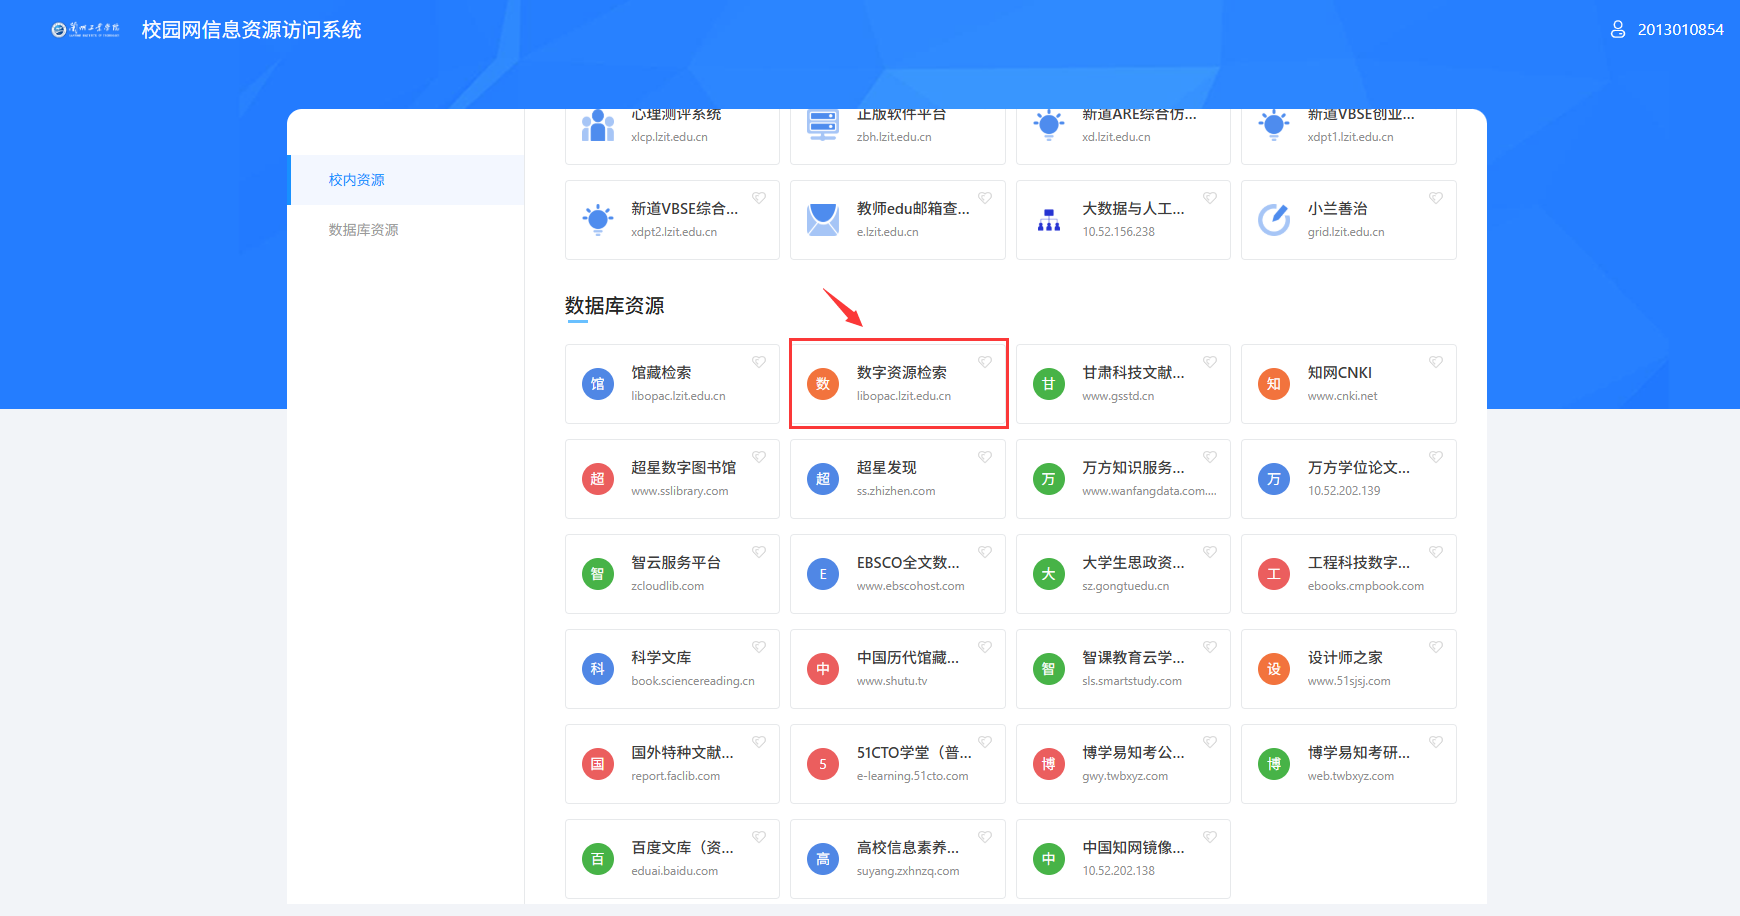
Task: Toggle favorite heart on 数字资源检索 card
Action: point(985,362)
